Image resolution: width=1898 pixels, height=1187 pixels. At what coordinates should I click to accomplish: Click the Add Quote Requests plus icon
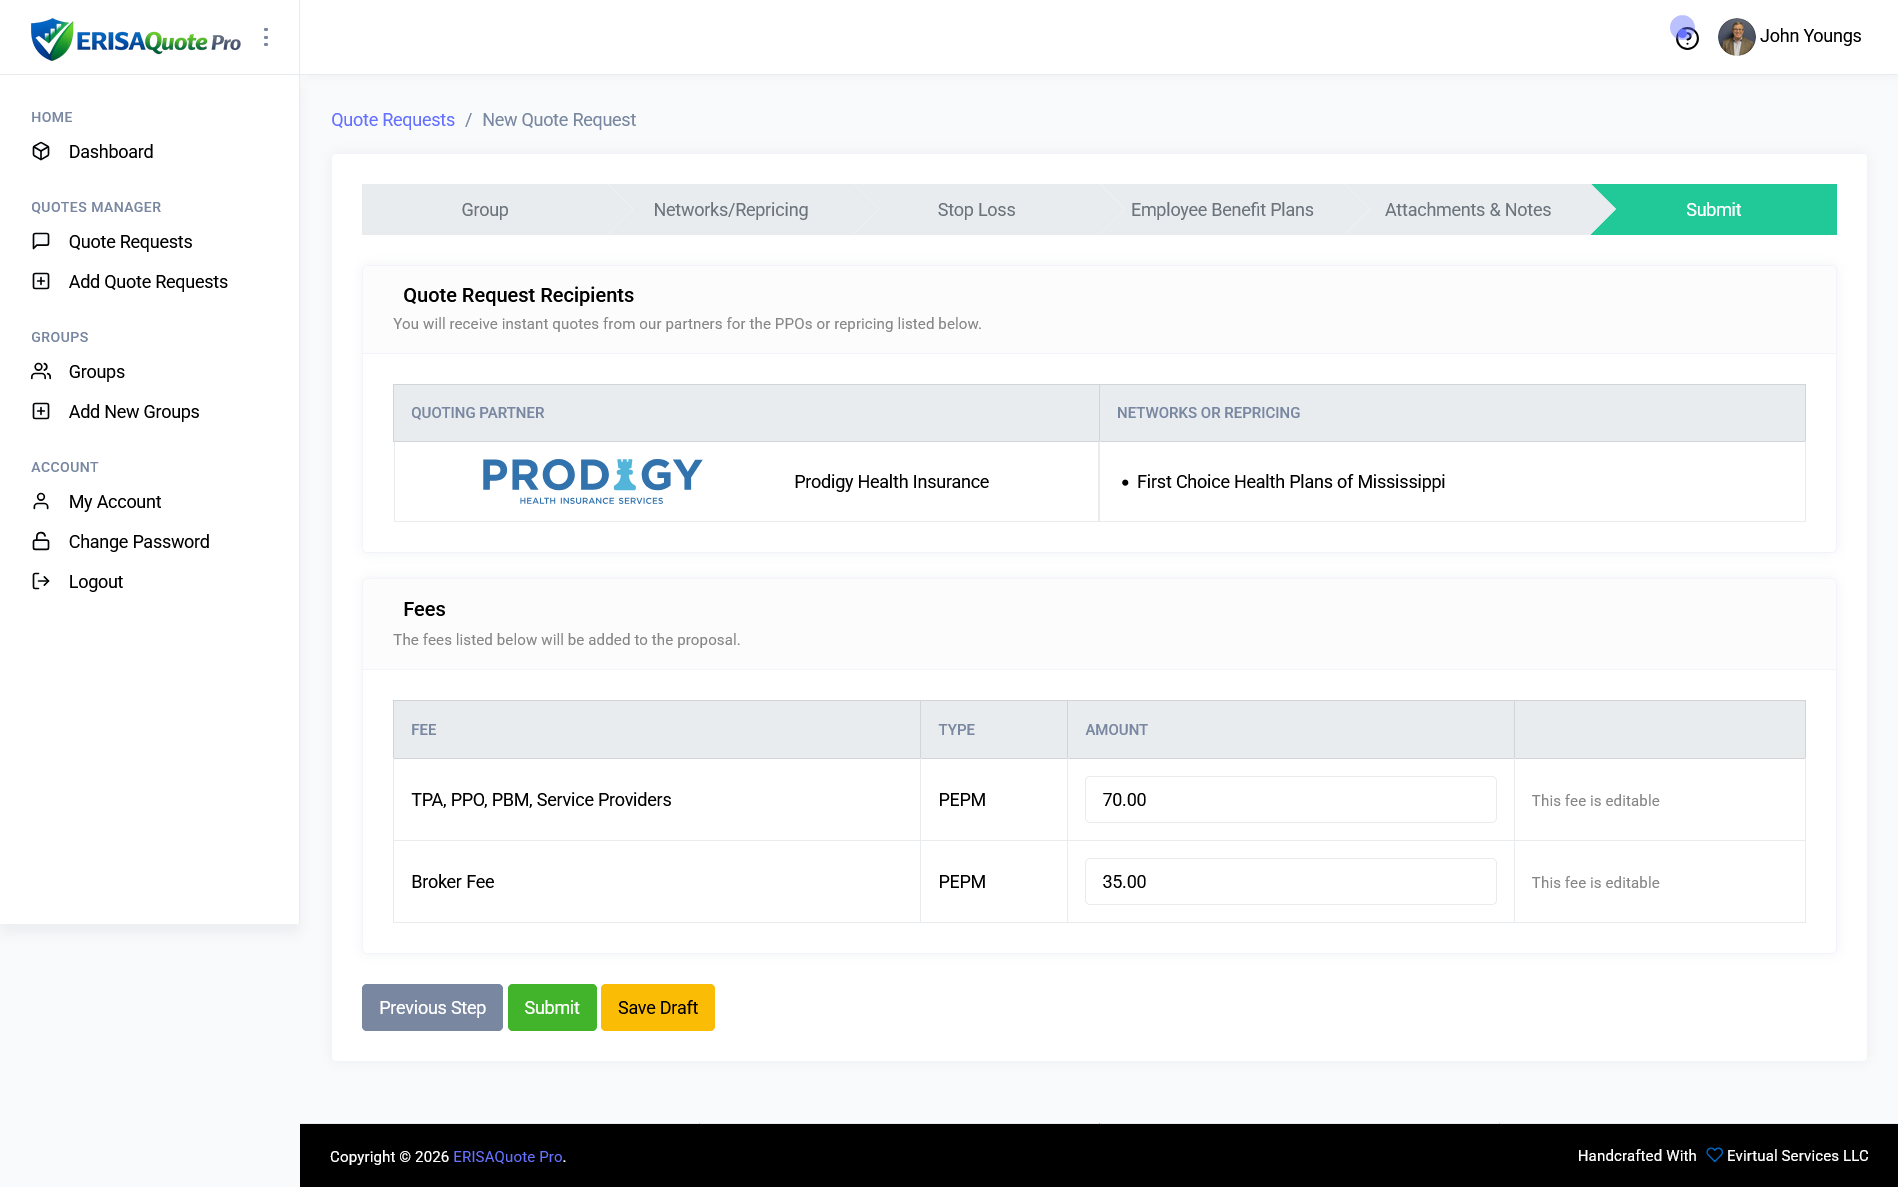click(41, 281)
